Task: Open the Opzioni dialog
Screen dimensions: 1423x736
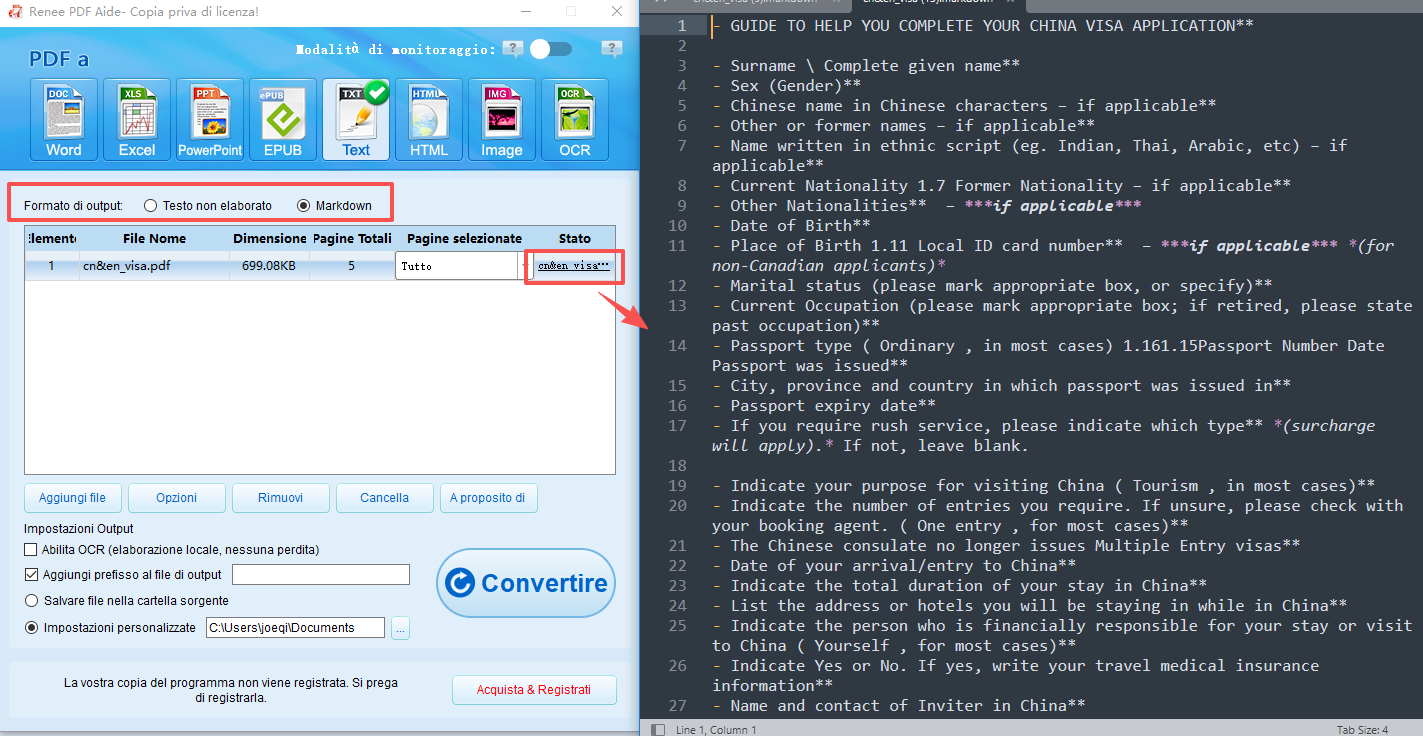Action: [176, 497]
